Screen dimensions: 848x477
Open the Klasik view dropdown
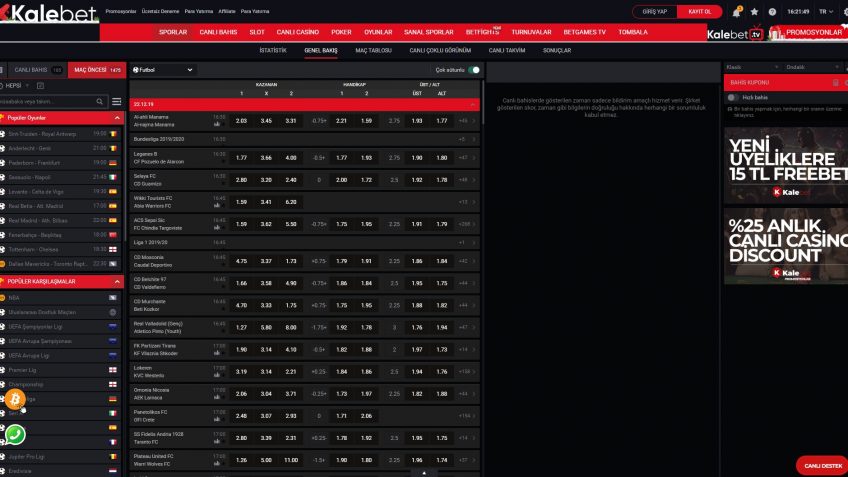(x=753, y=66)
